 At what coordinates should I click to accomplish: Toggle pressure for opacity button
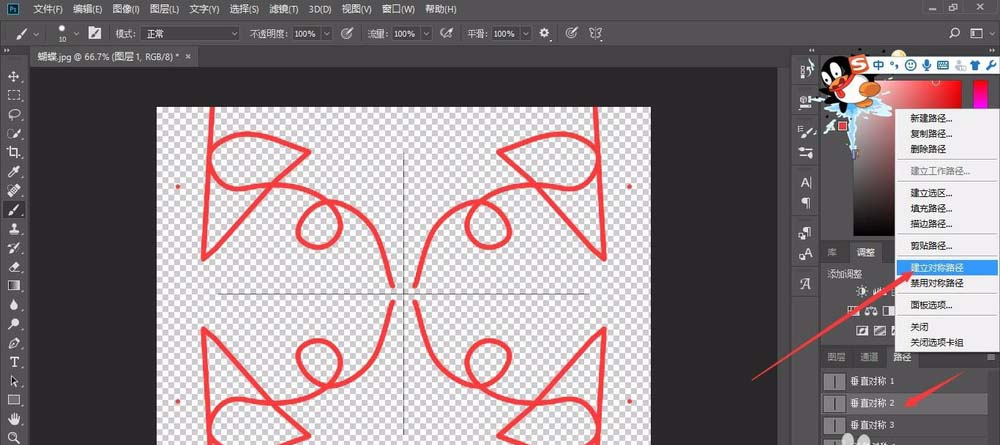point(347,33)
